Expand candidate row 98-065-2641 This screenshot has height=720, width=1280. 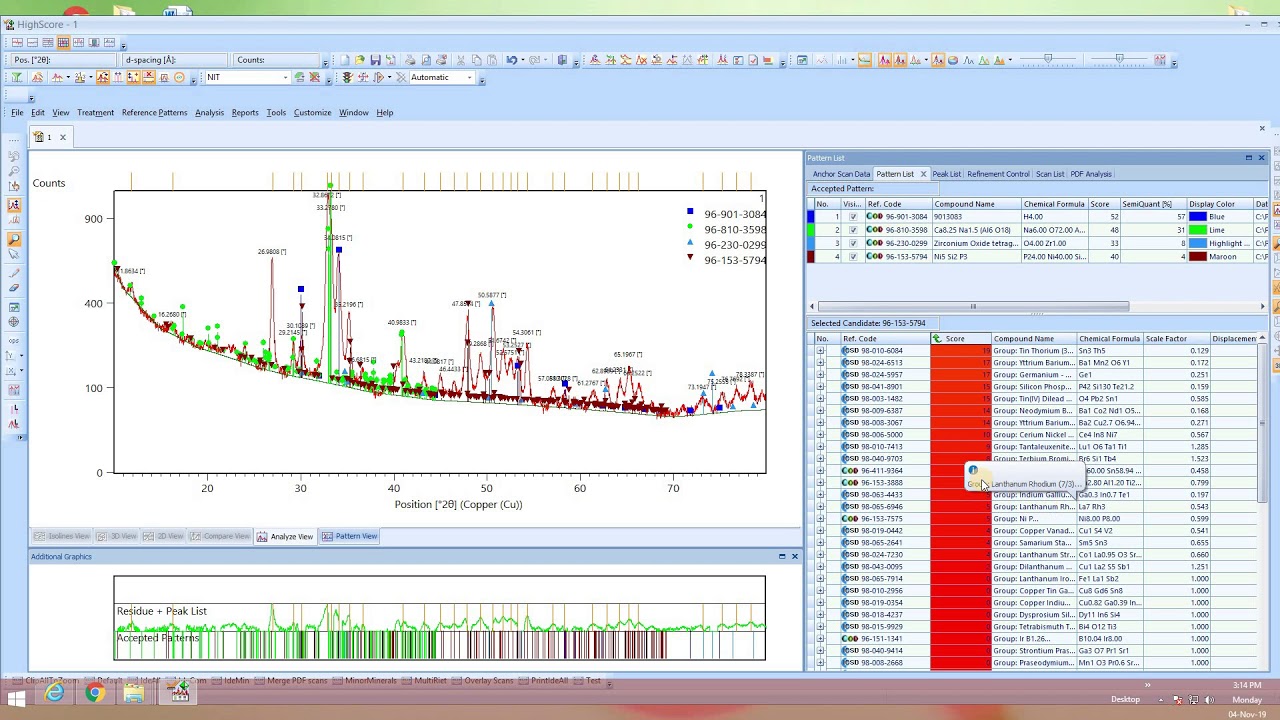coord(821,543)
